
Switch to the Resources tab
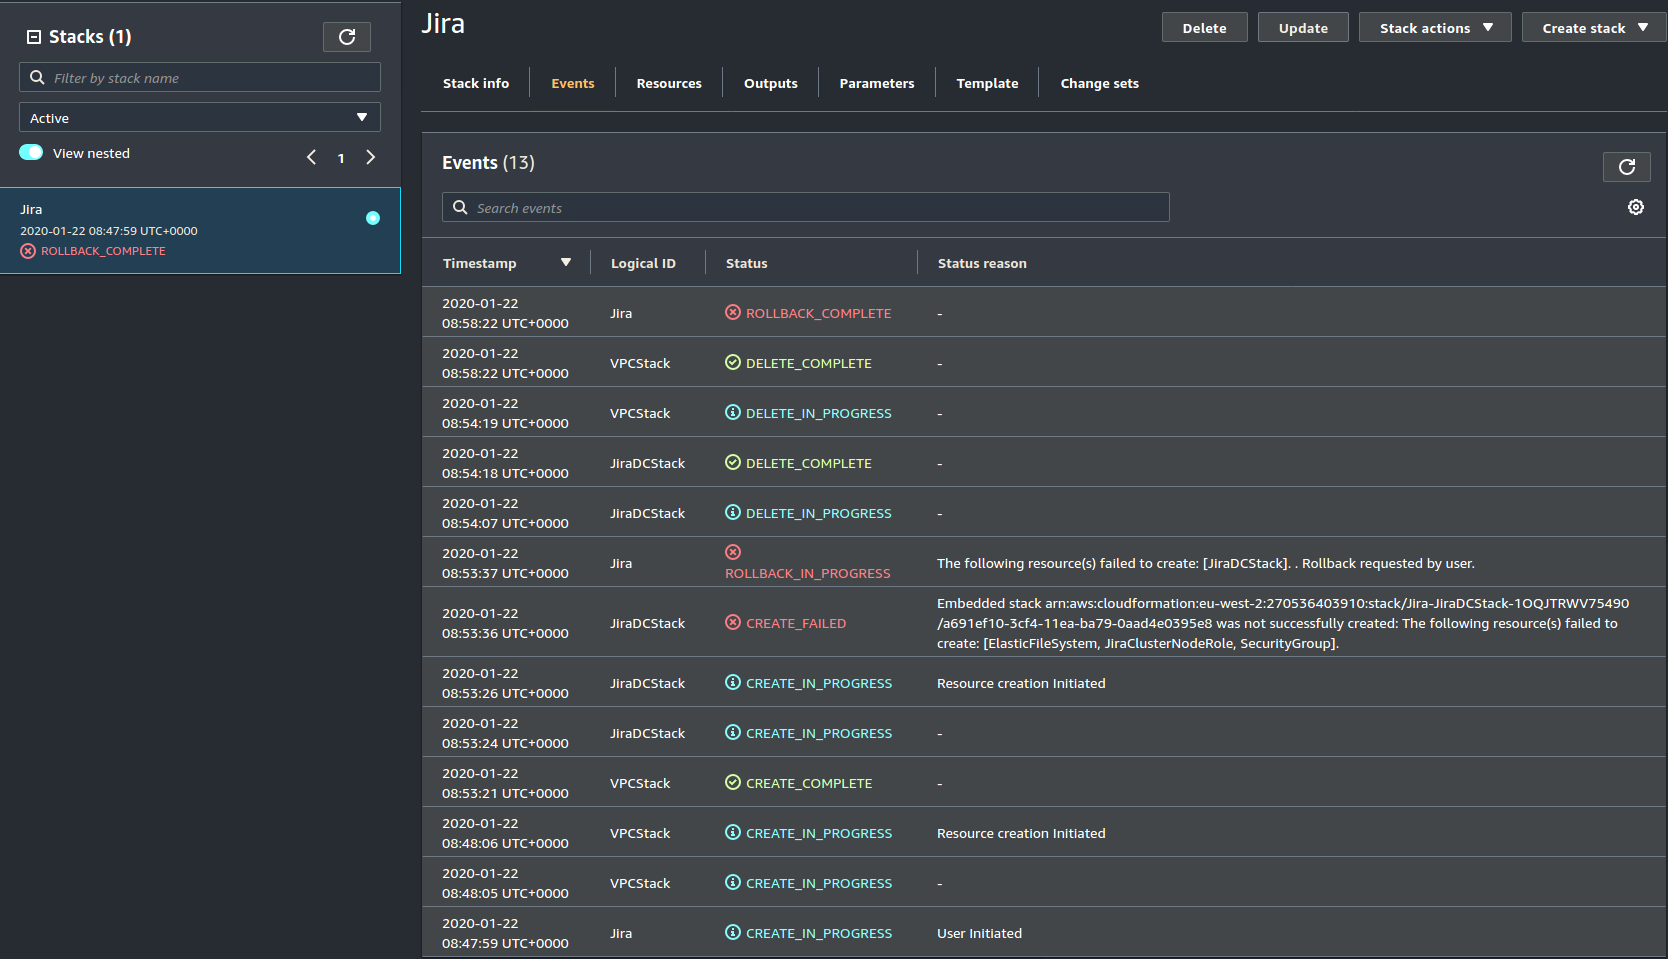668,83
